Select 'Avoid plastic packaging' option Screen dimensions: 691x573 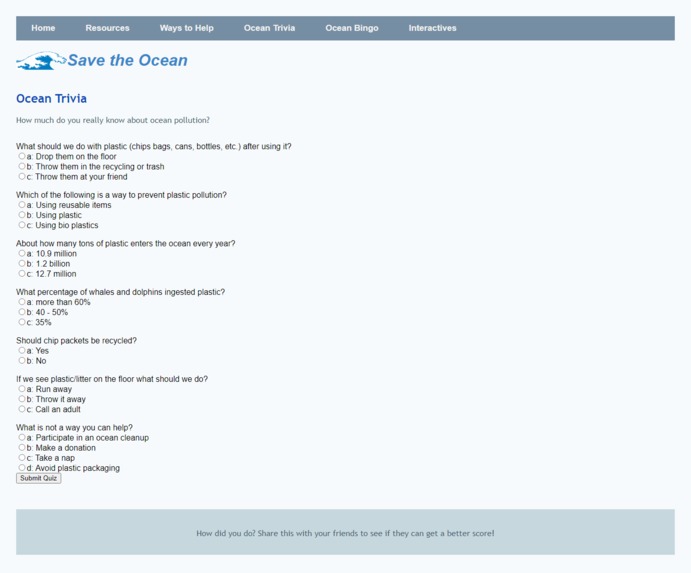(22, 467)
